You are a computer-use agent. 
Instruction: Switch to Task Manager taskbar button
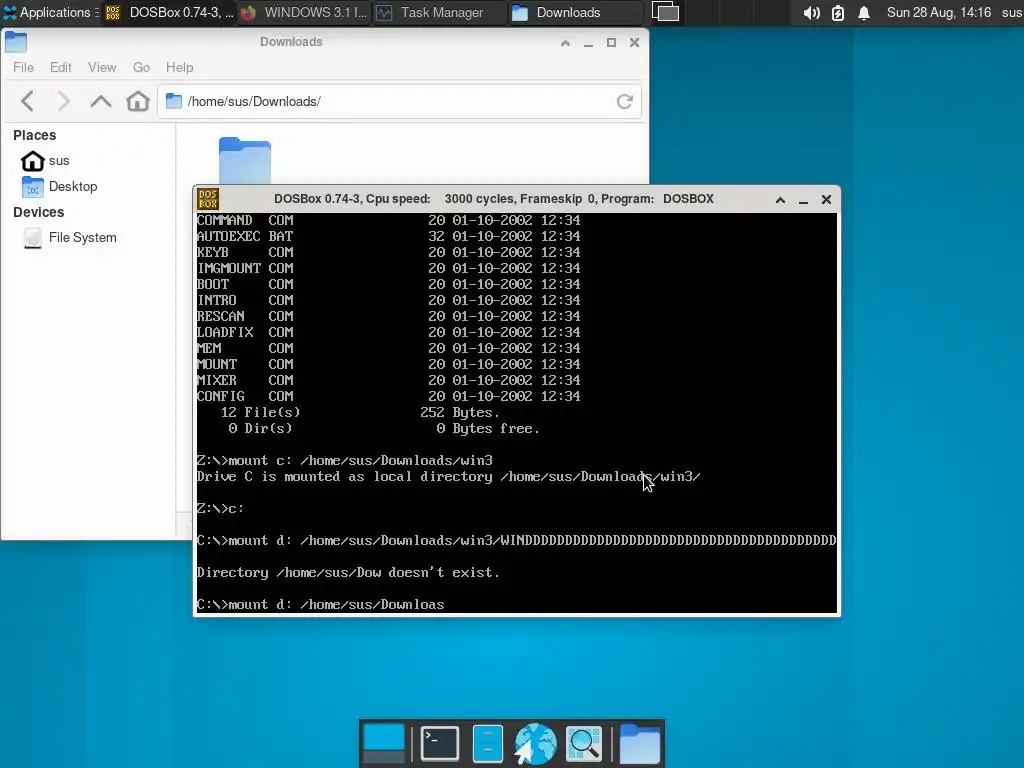pyautogui.click(x=439, y=12)
